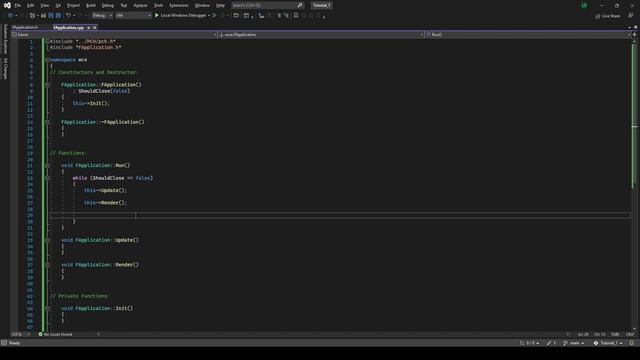Open Live Share
The image size is (640, 360).
[608, 16]
